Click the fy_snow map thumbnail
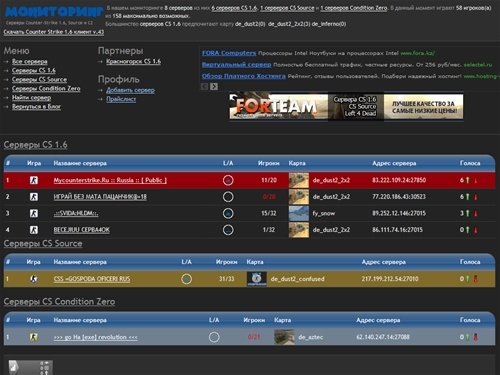The image size is (500, 375). click(x=299, y=213)
